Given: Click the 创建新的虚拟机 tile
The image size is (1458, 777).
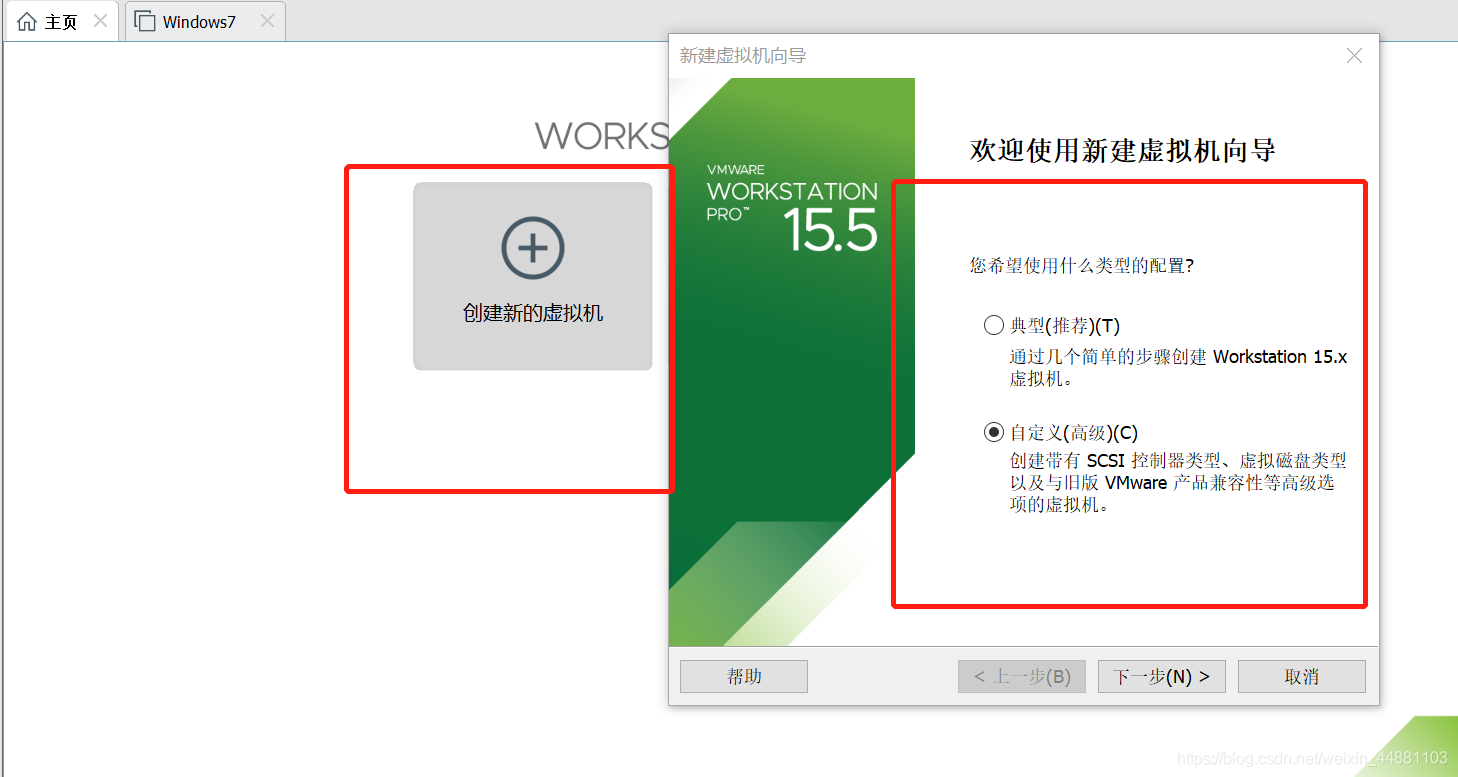Looking at the screenshot, I should (x=533, y=276).
